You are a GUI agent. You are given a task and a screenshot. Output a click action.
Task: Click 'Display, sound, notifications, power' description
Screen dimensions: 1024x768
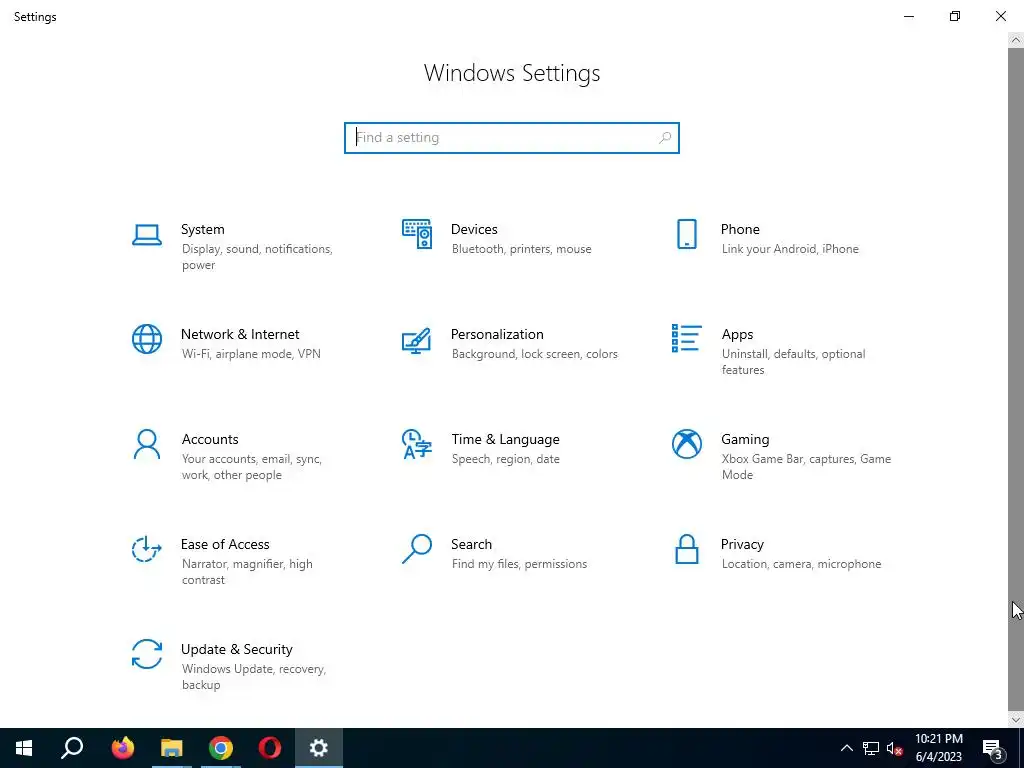click(x=257, y=257)
